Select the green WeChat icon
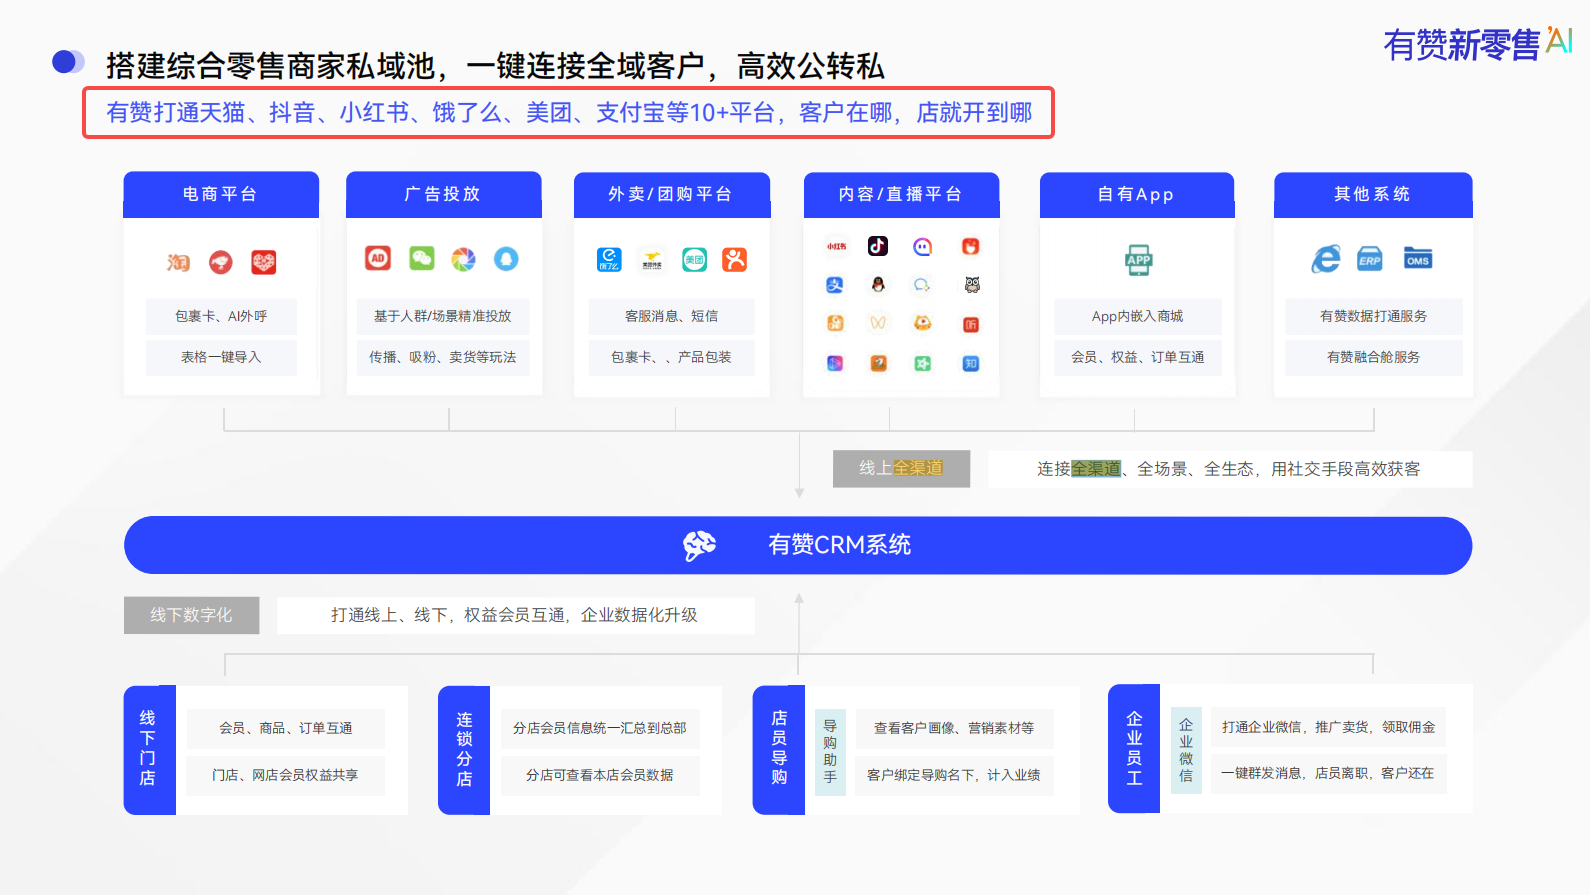 (422, 259)
